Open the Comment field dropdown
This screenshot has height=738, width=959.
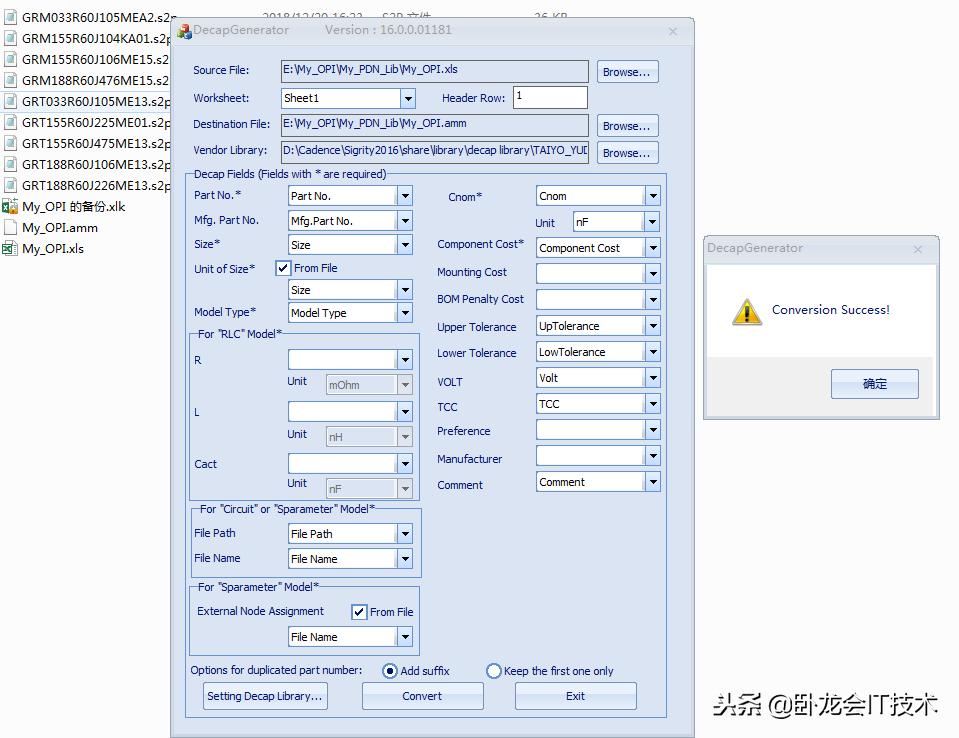click(x=653, y=482)
